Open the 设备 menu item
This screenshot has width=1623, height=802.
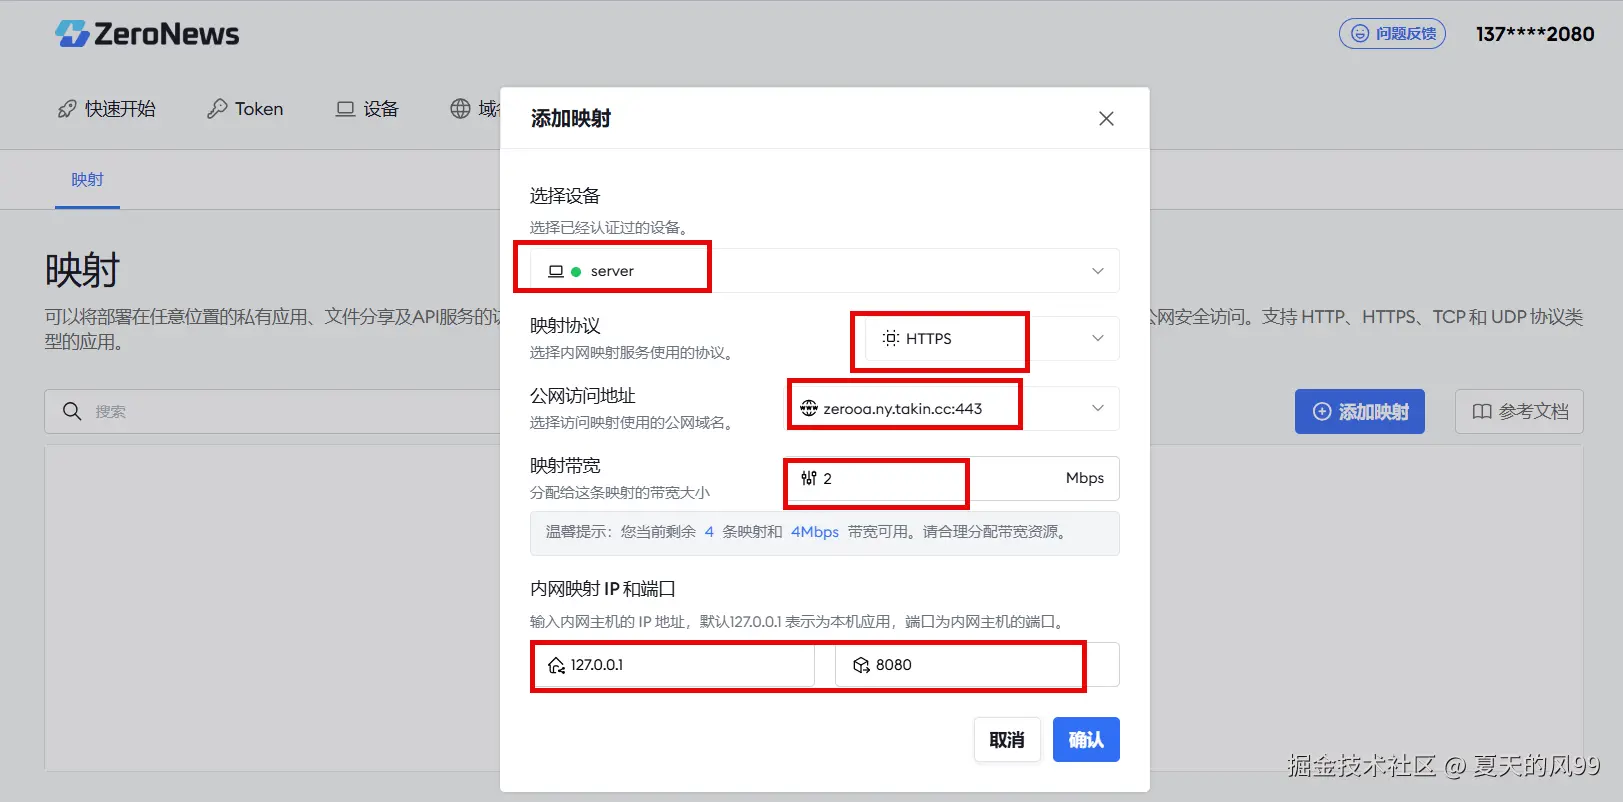[367, 109]
